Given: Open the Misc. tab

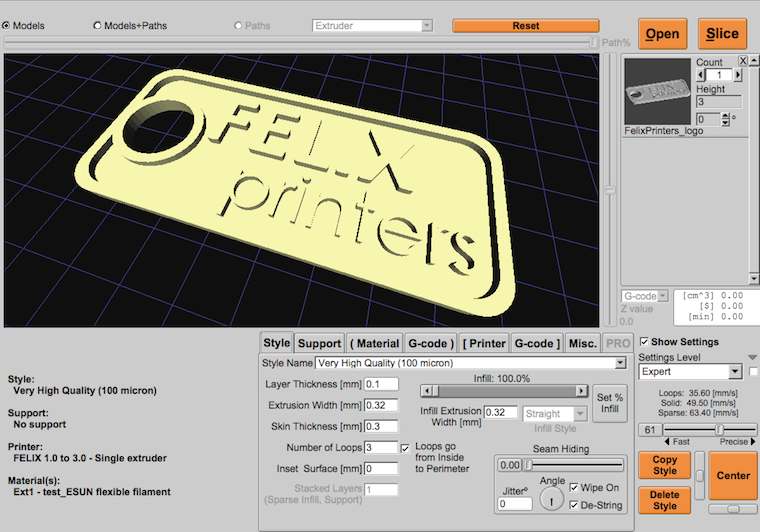Looking at the screenshot, I should (x=582, y=343).
